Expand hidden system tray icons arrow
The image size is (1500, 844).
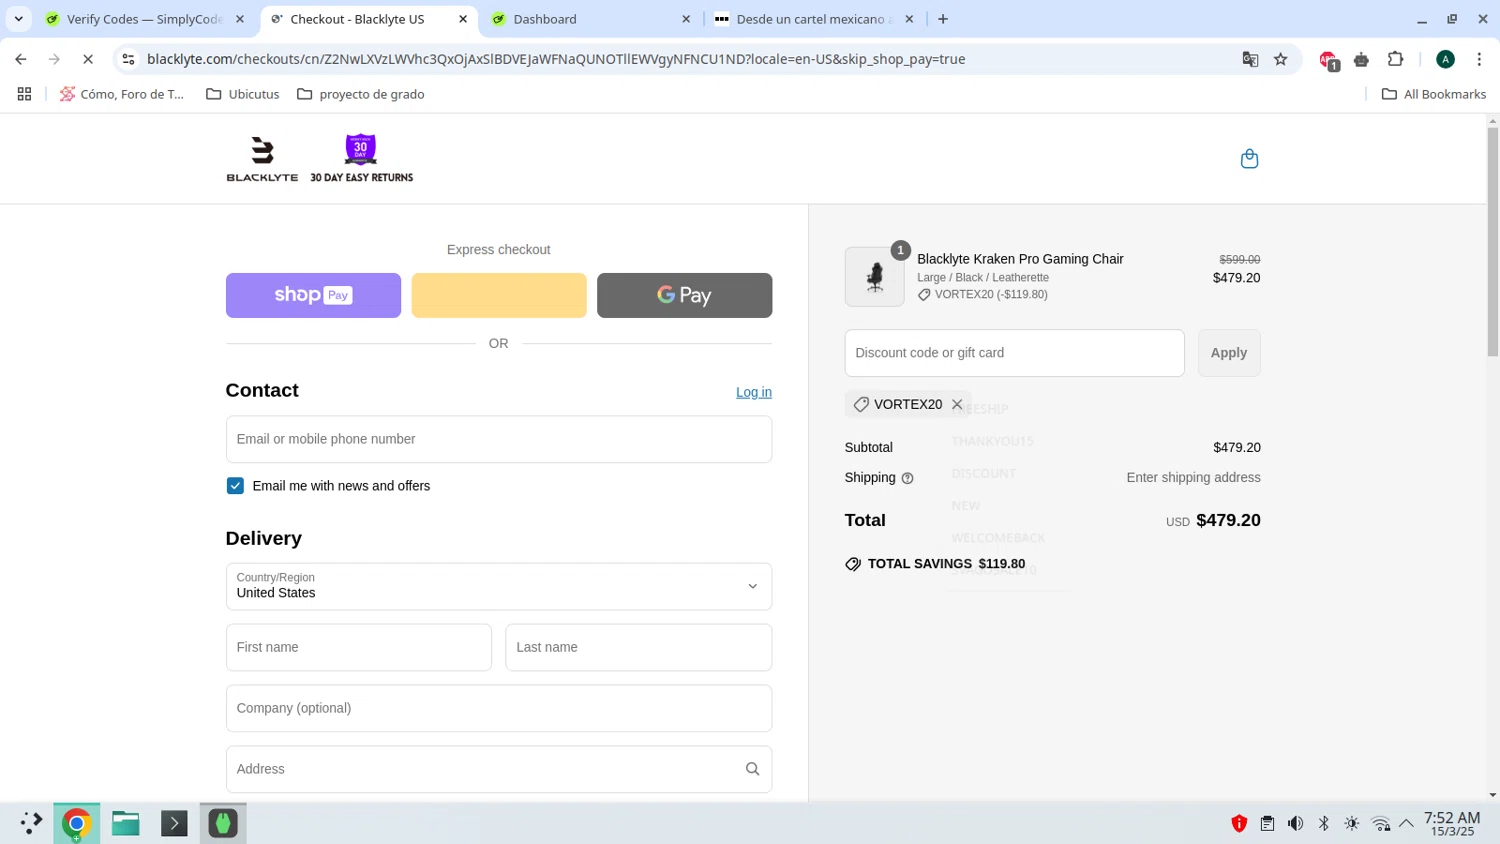coord(1406,824)
